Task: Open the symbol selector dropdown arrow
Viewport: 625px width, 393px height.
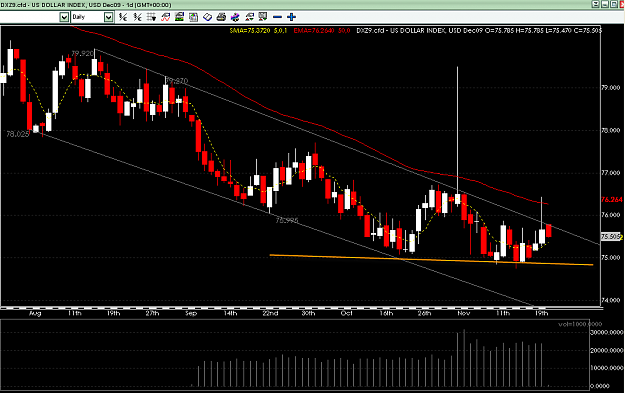Action: click(64, 17)
